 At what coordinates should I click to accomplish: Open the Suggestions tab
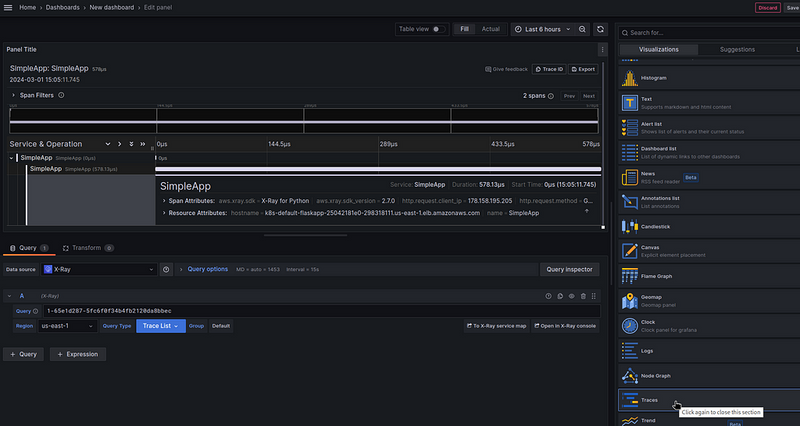point(737,49)
